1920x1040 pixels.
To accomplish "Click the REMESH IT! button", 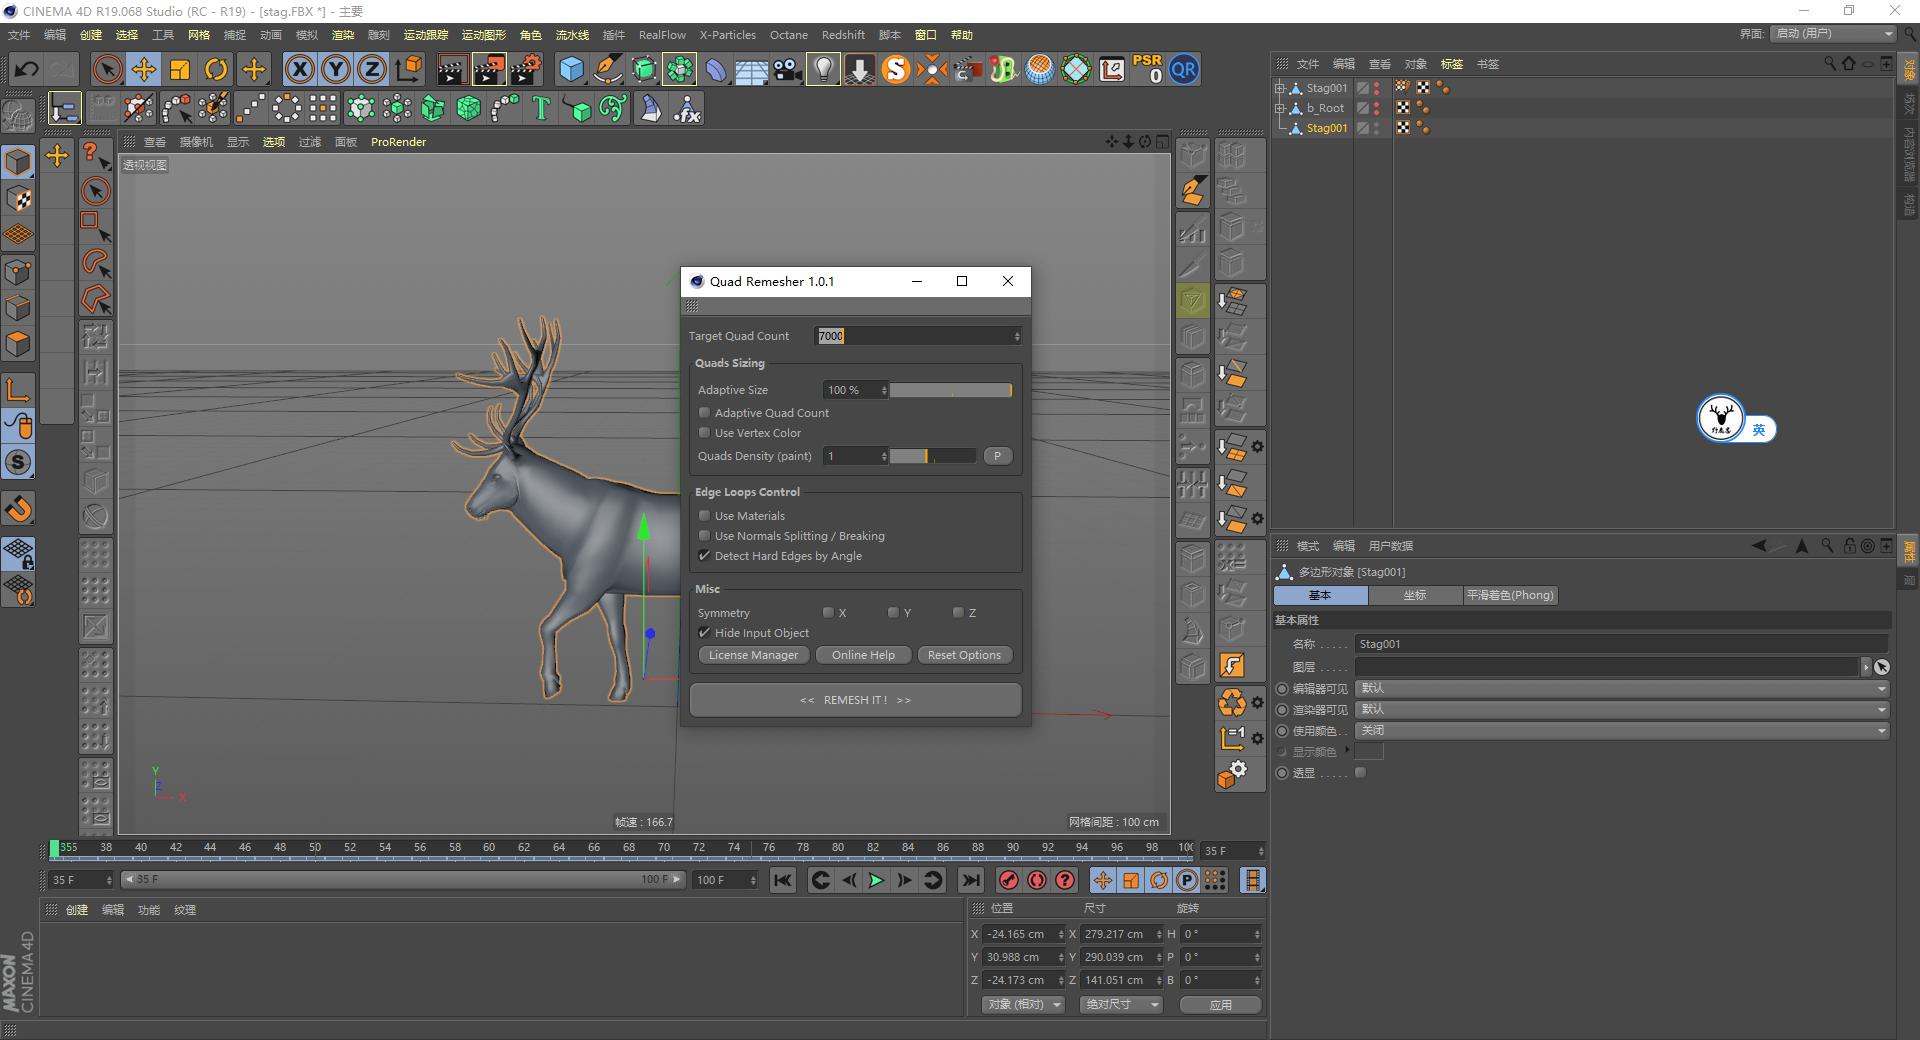I will 855,700.
